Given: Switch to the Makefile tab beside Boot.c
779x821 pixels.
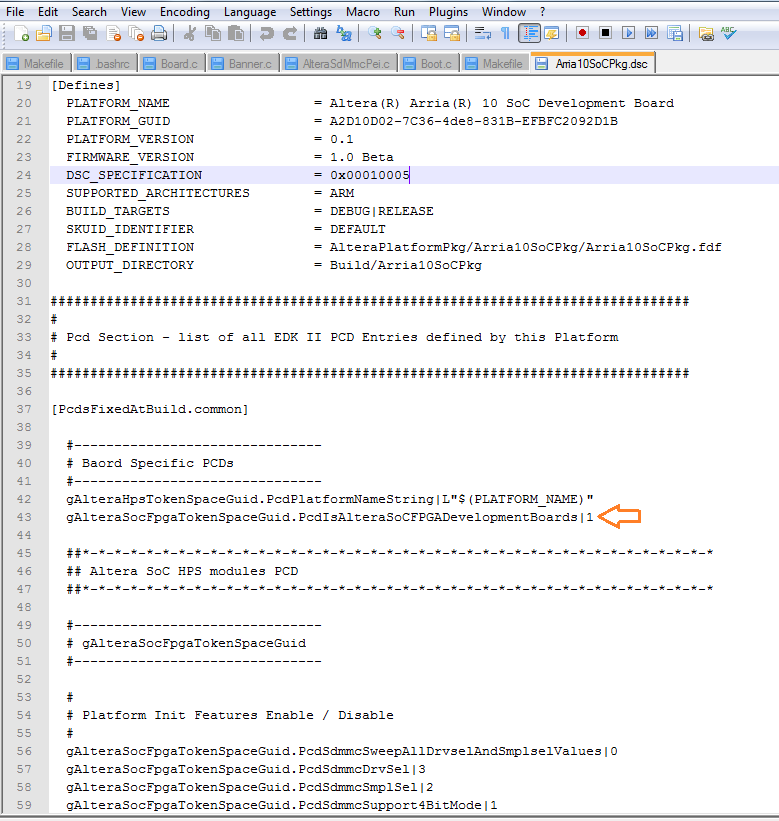Looking at the screenshot, I should tap(495, 63).
